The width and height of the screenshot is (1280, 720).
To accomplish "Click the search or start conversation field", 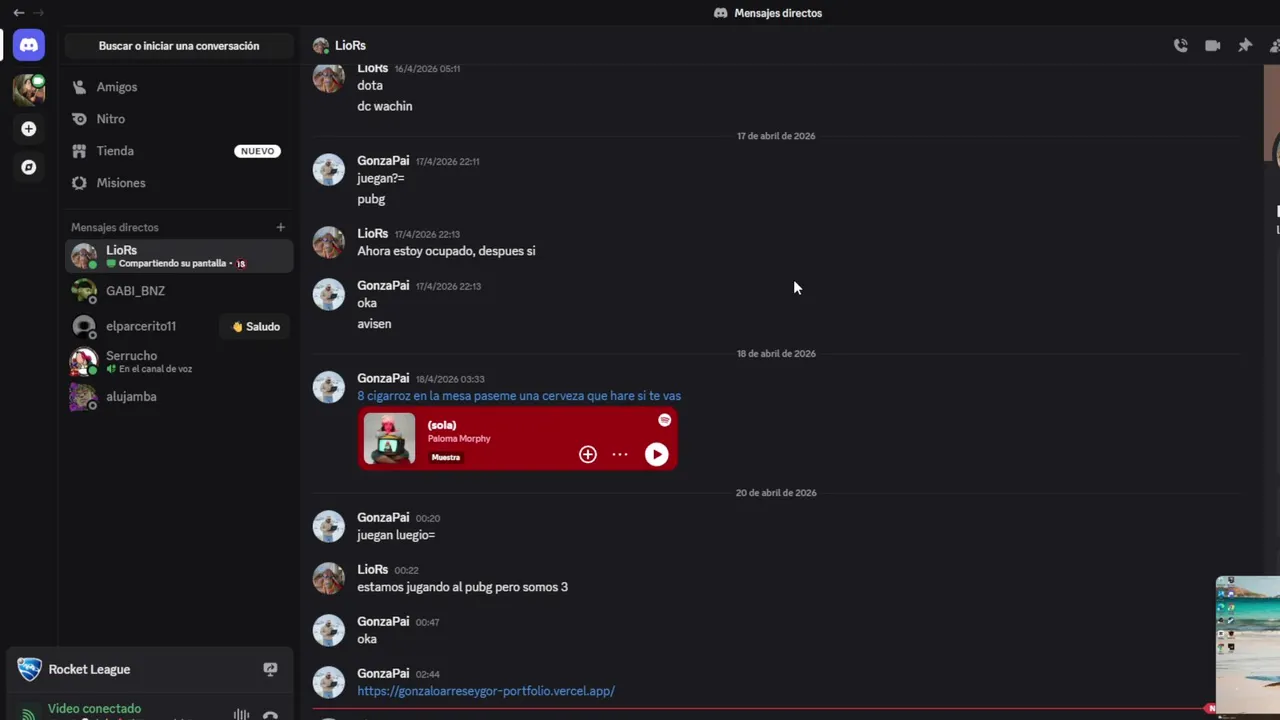I will [179, 46].
